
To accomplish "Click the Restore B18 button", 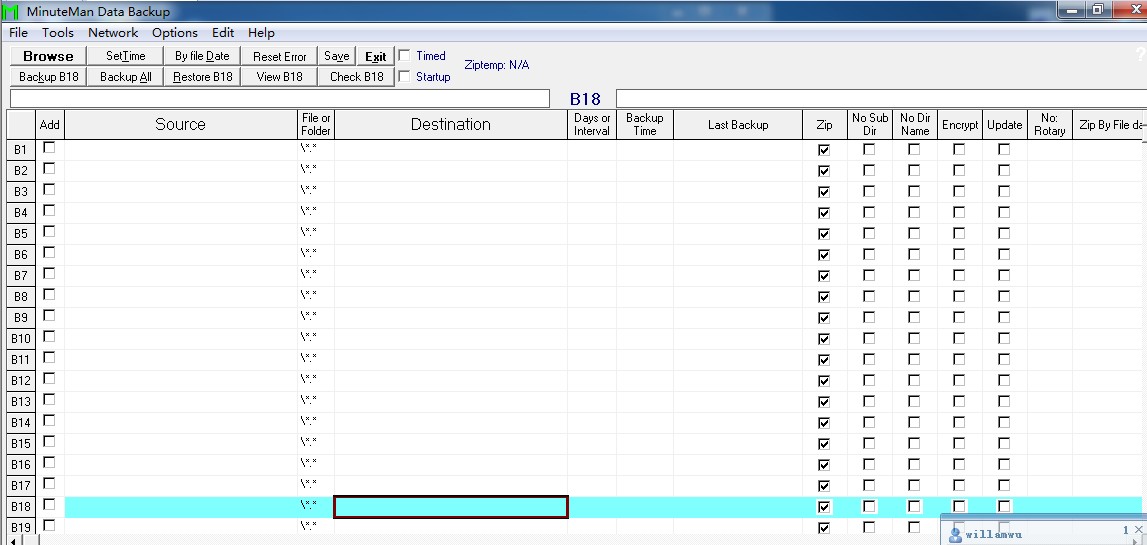I will point(202,77).
